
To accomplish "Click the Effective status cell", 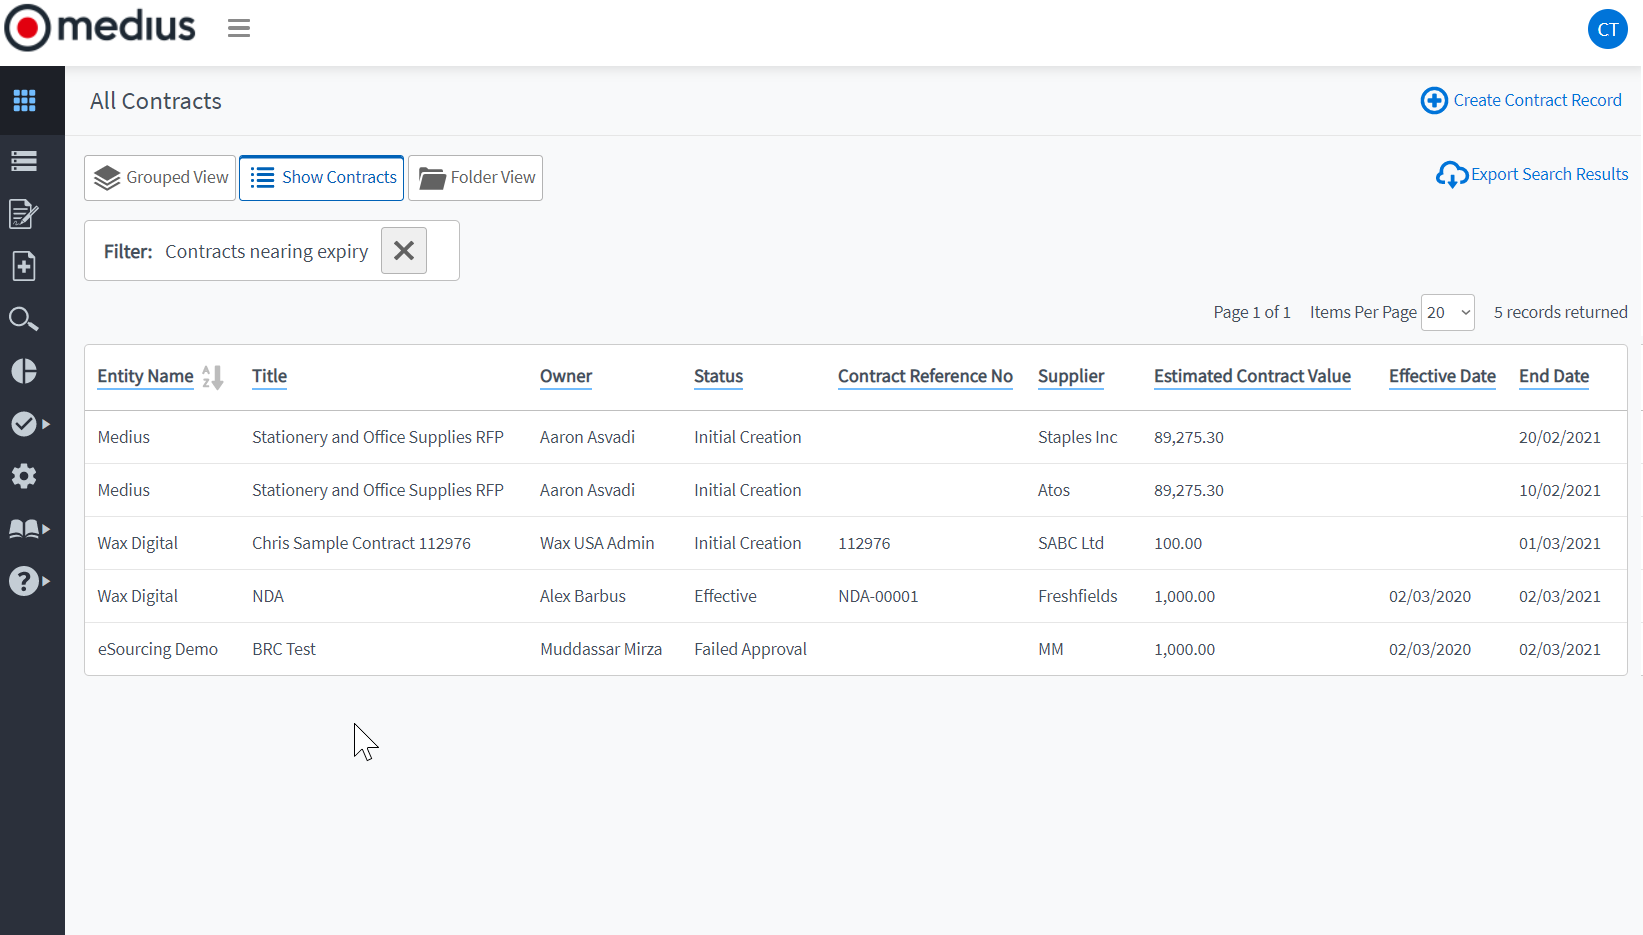I will click(725, 596).
